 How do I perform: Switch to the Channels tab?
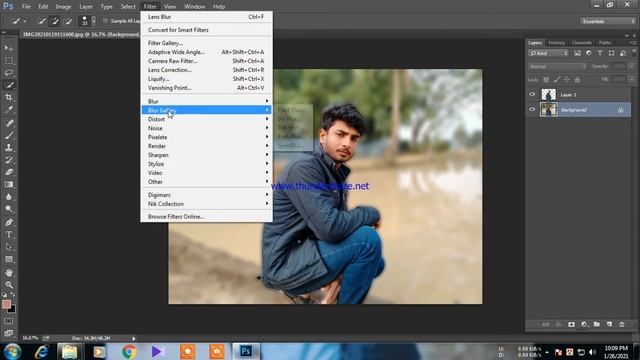[x=582, y=42]
